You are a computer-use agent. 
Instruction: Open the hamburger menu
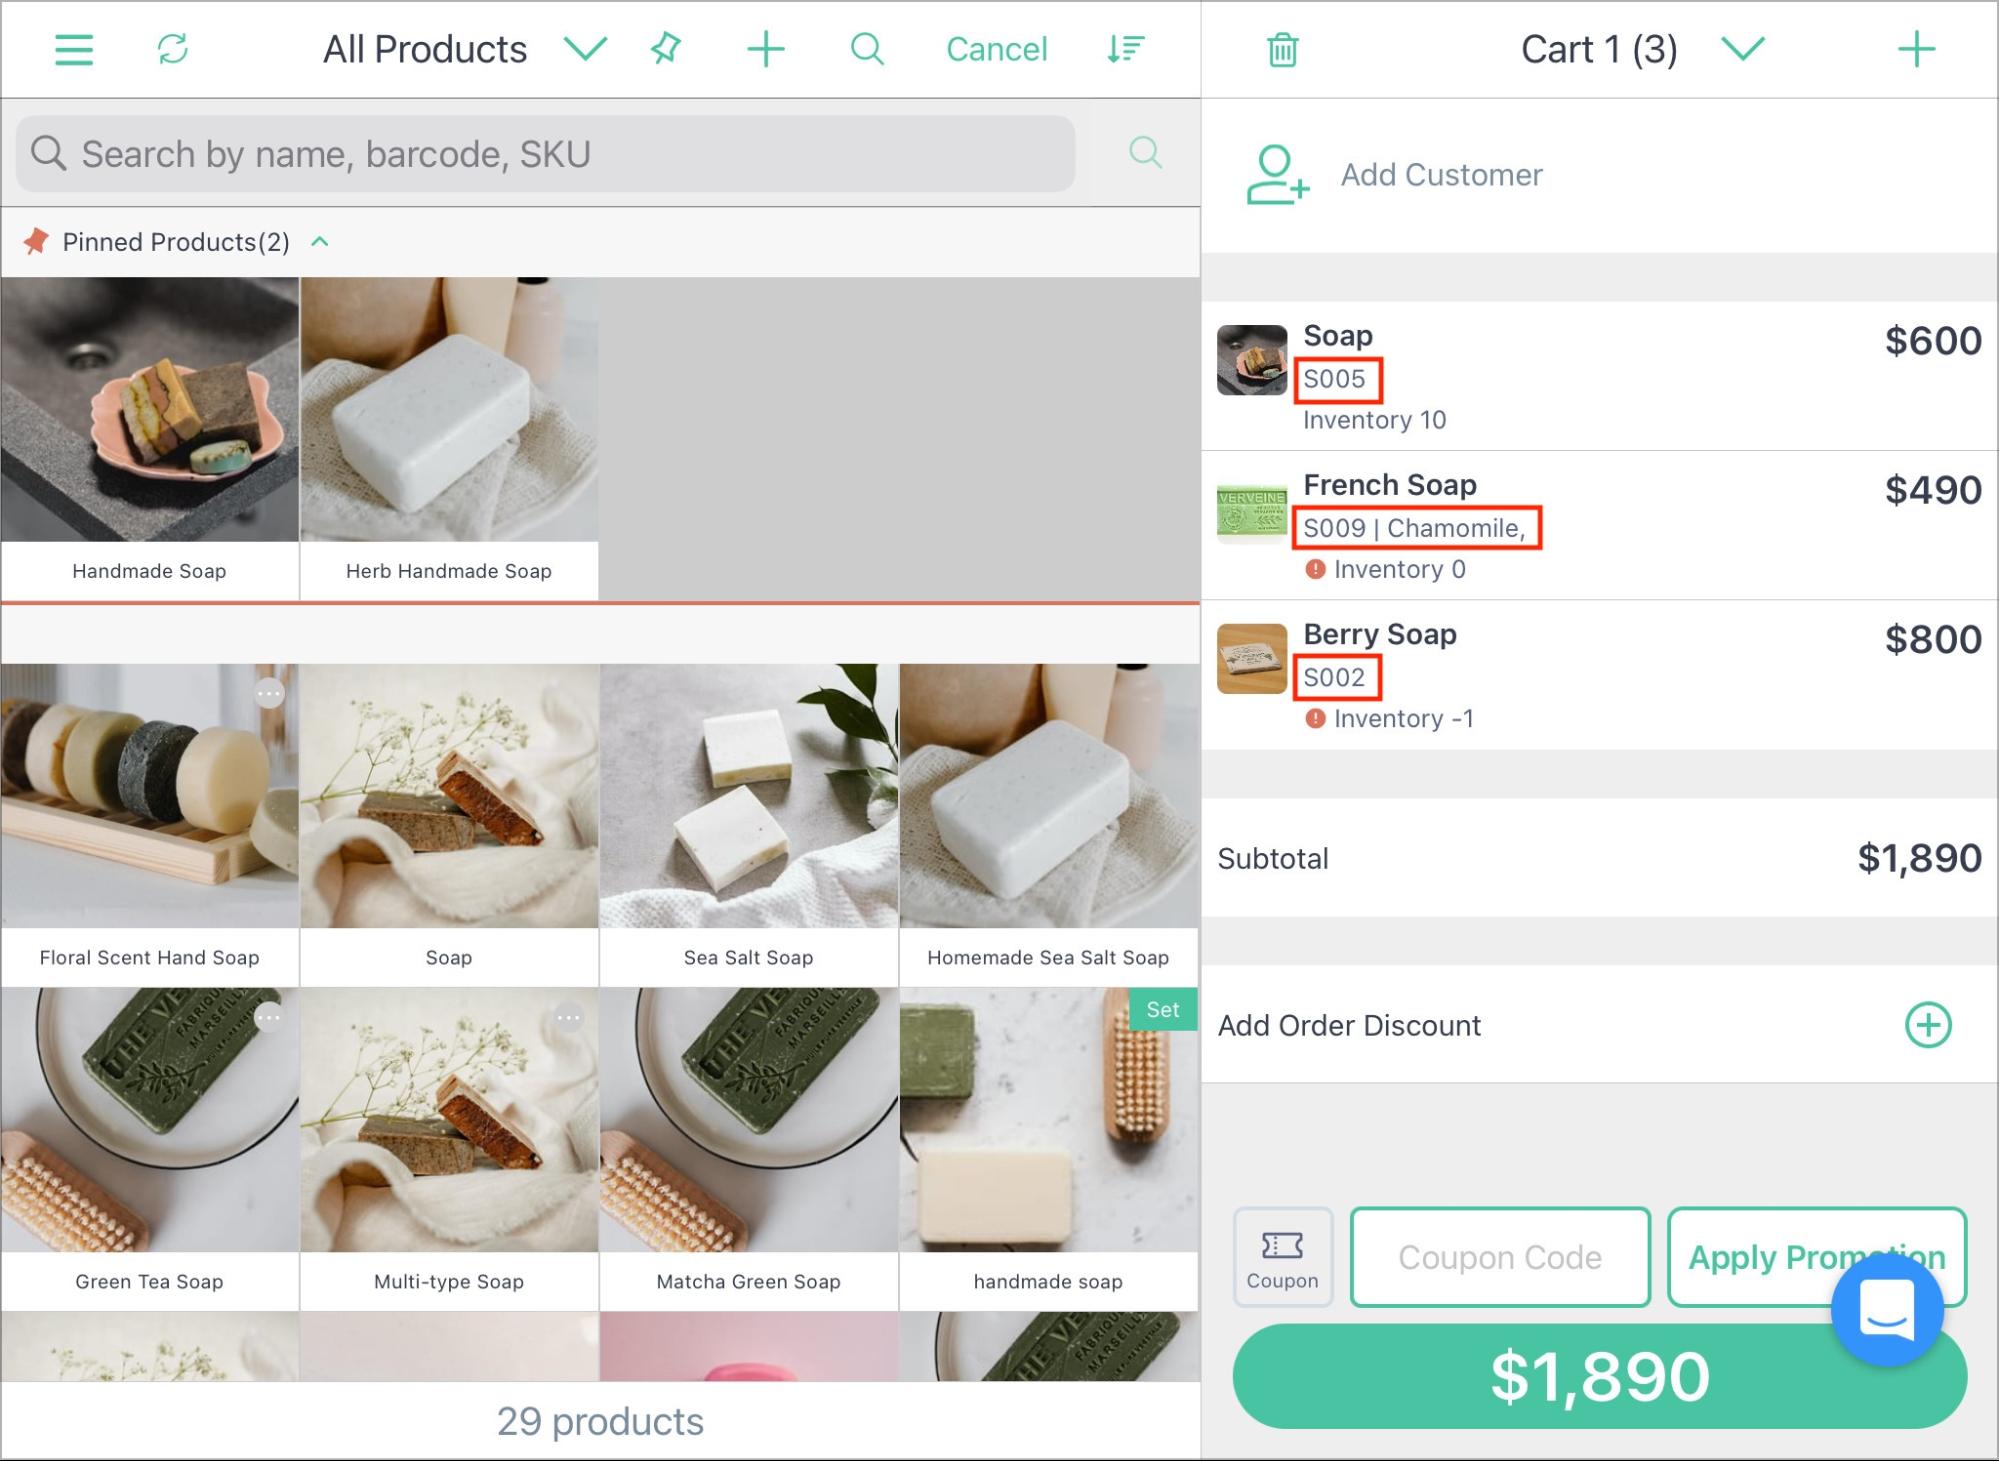click(x=73, y=49)
